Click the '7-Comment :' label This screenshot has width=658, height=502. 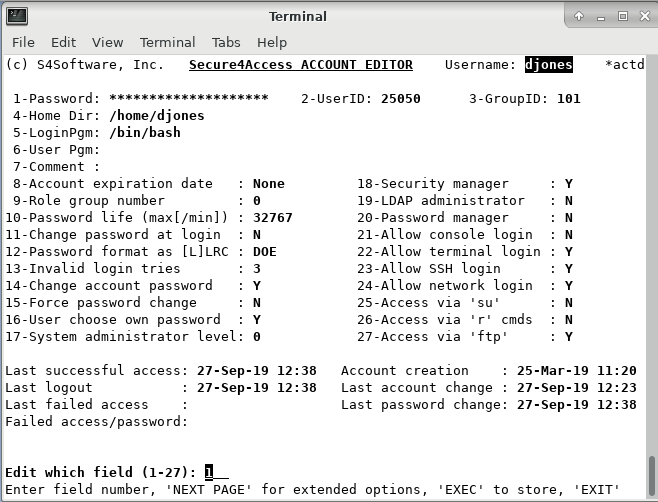[56, 167]
